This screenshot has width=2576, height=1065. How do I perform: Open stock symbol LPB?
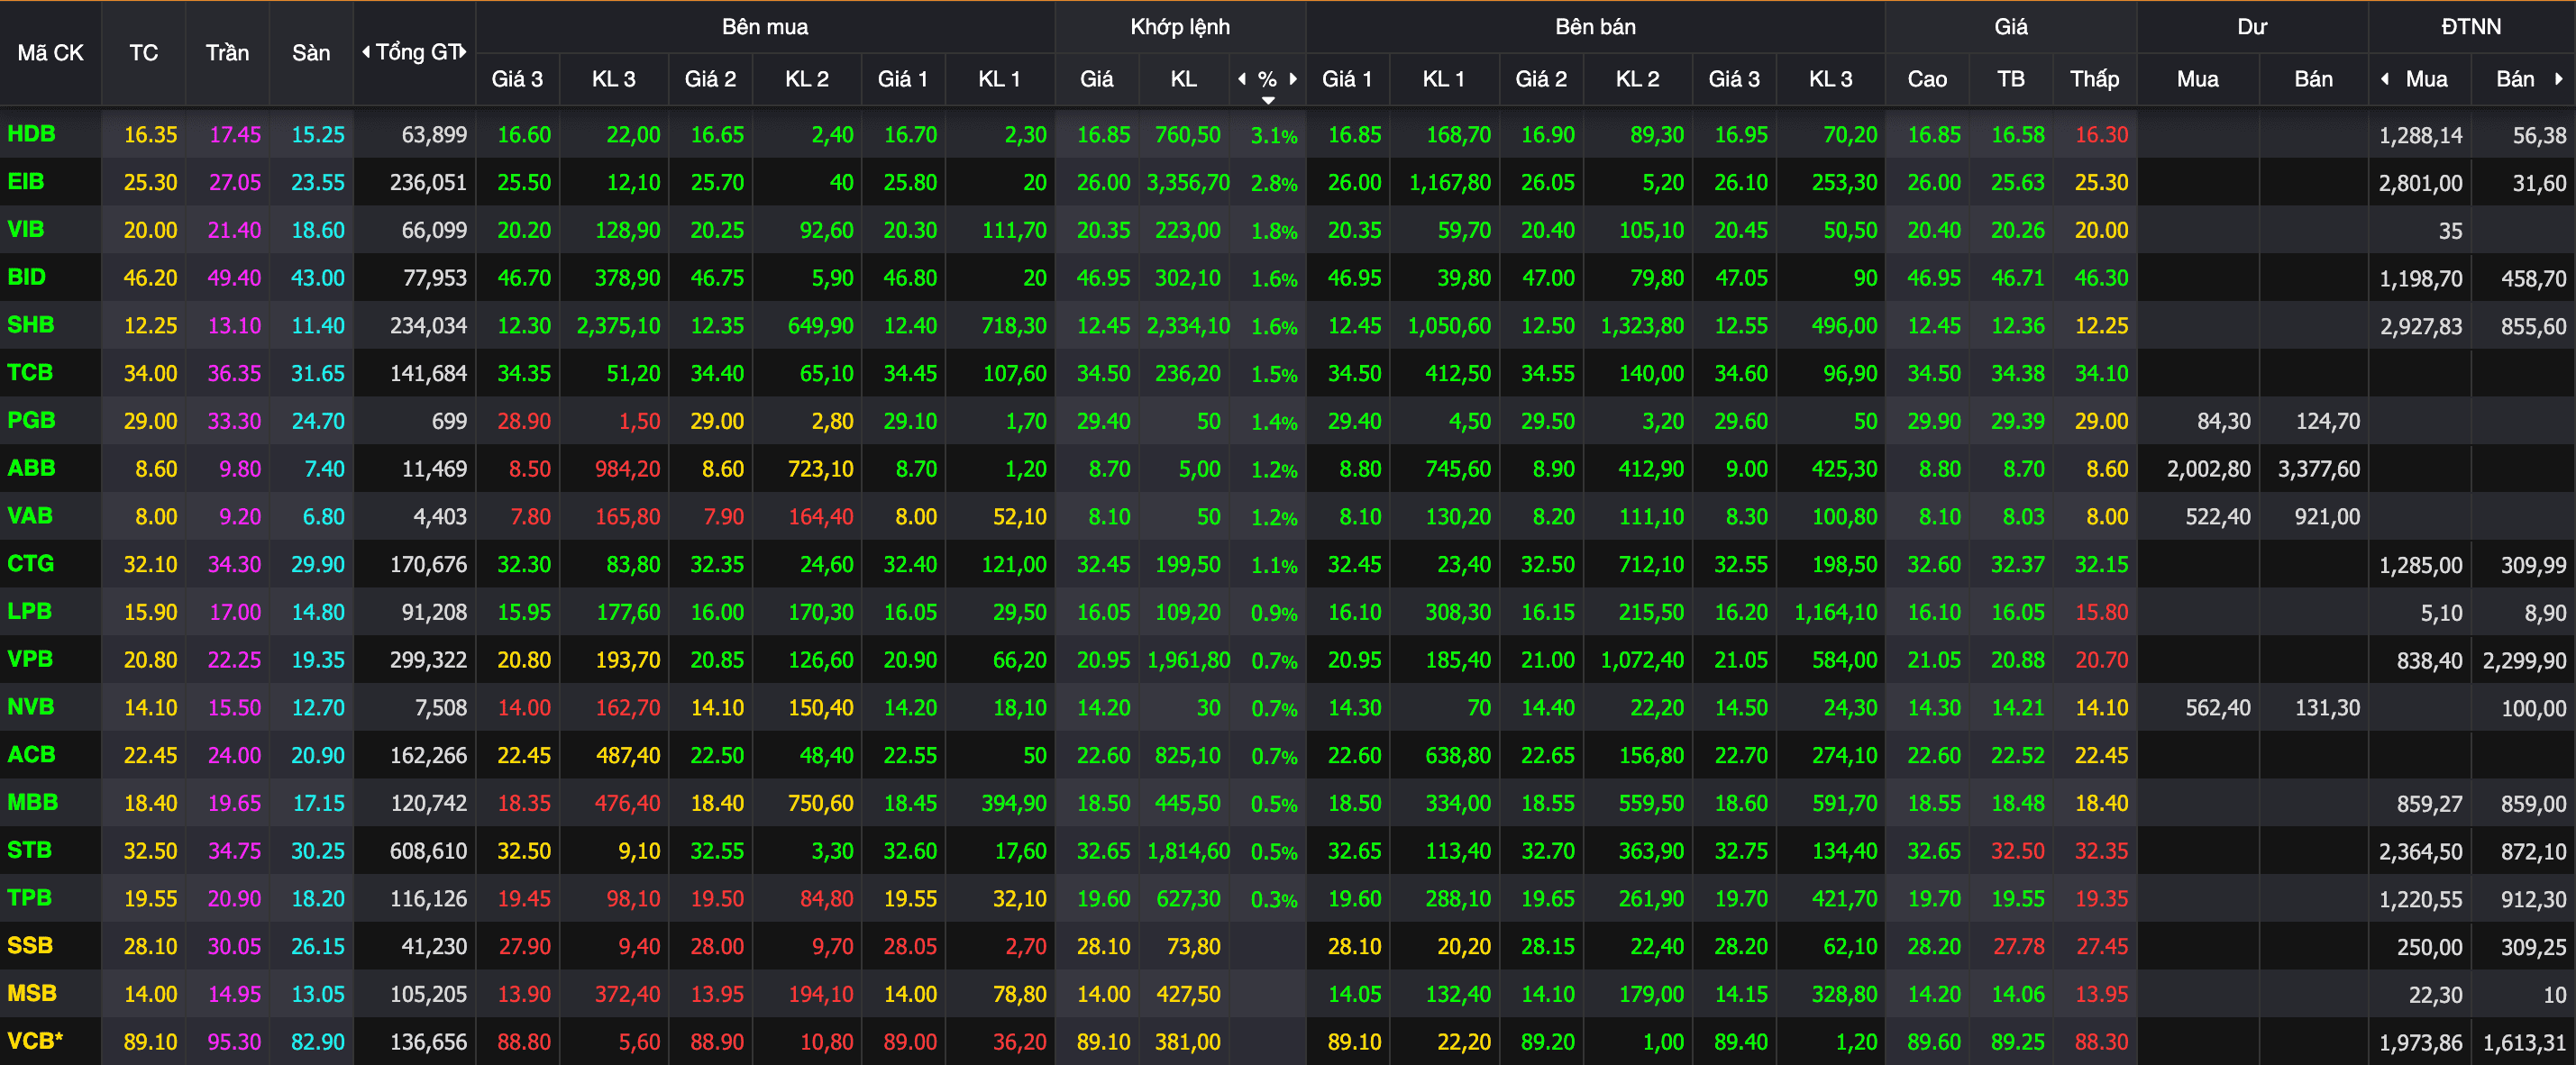30,611
